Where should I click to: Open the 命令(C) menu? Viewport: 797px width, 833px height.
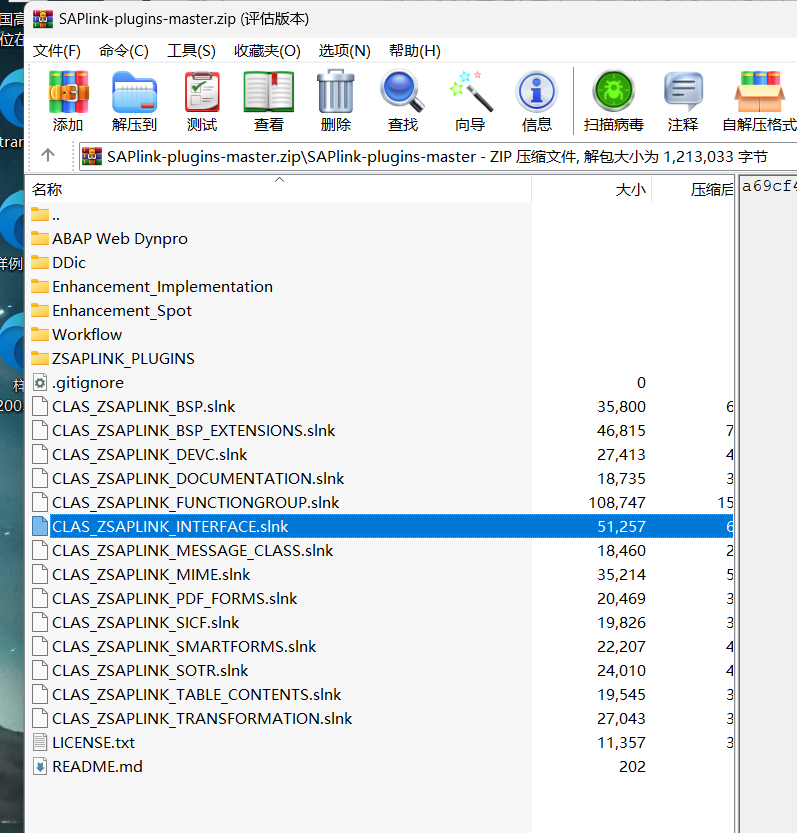click(124, 51)
